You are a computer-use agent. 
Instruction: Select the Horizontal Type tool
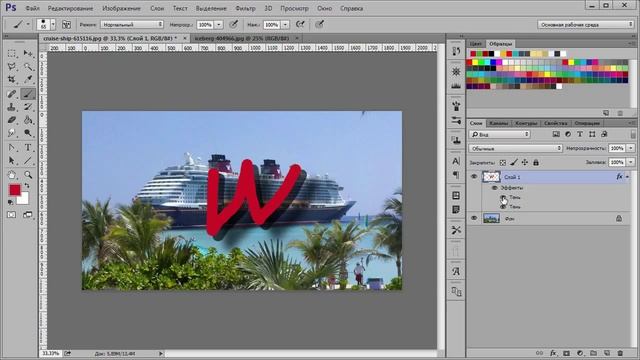coord(28,148)
